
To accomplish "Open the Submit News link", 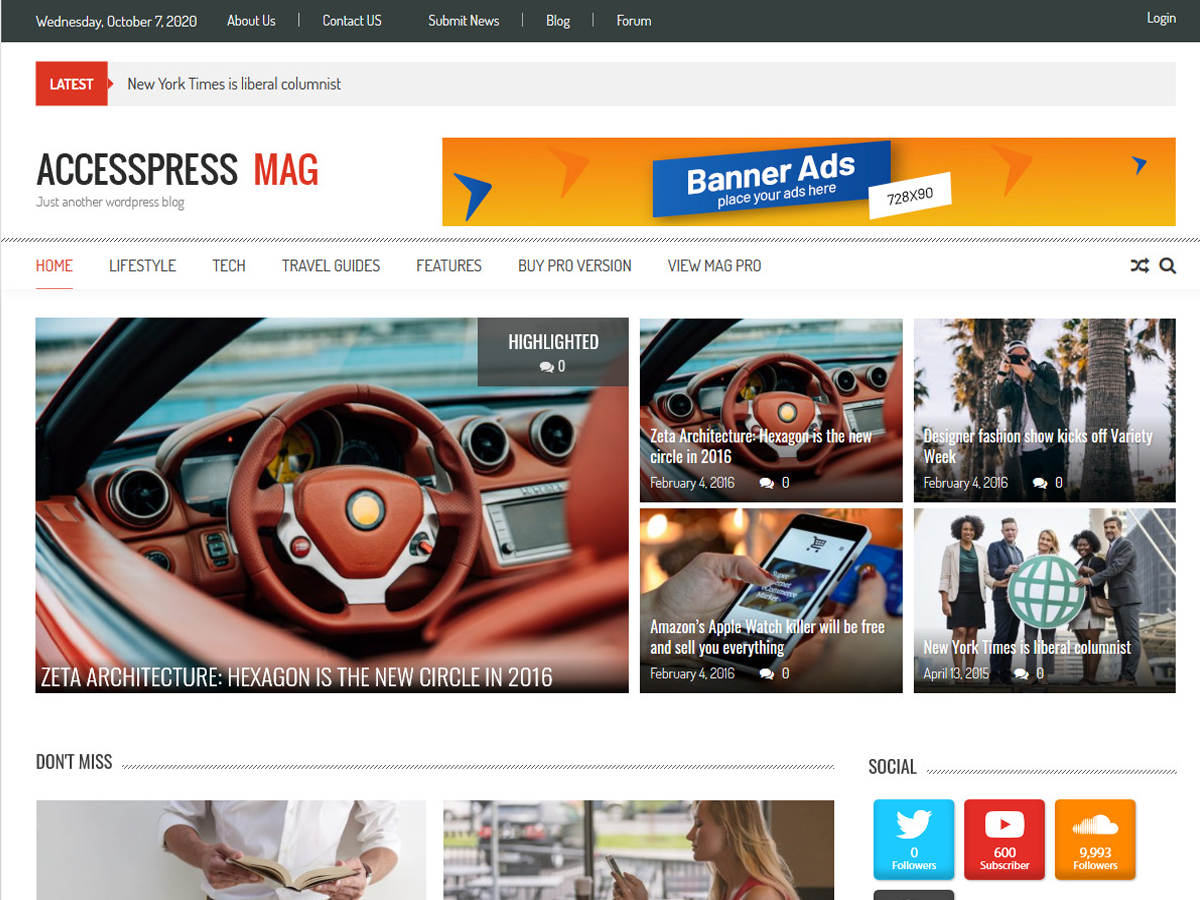I will (x=463, y=21).
